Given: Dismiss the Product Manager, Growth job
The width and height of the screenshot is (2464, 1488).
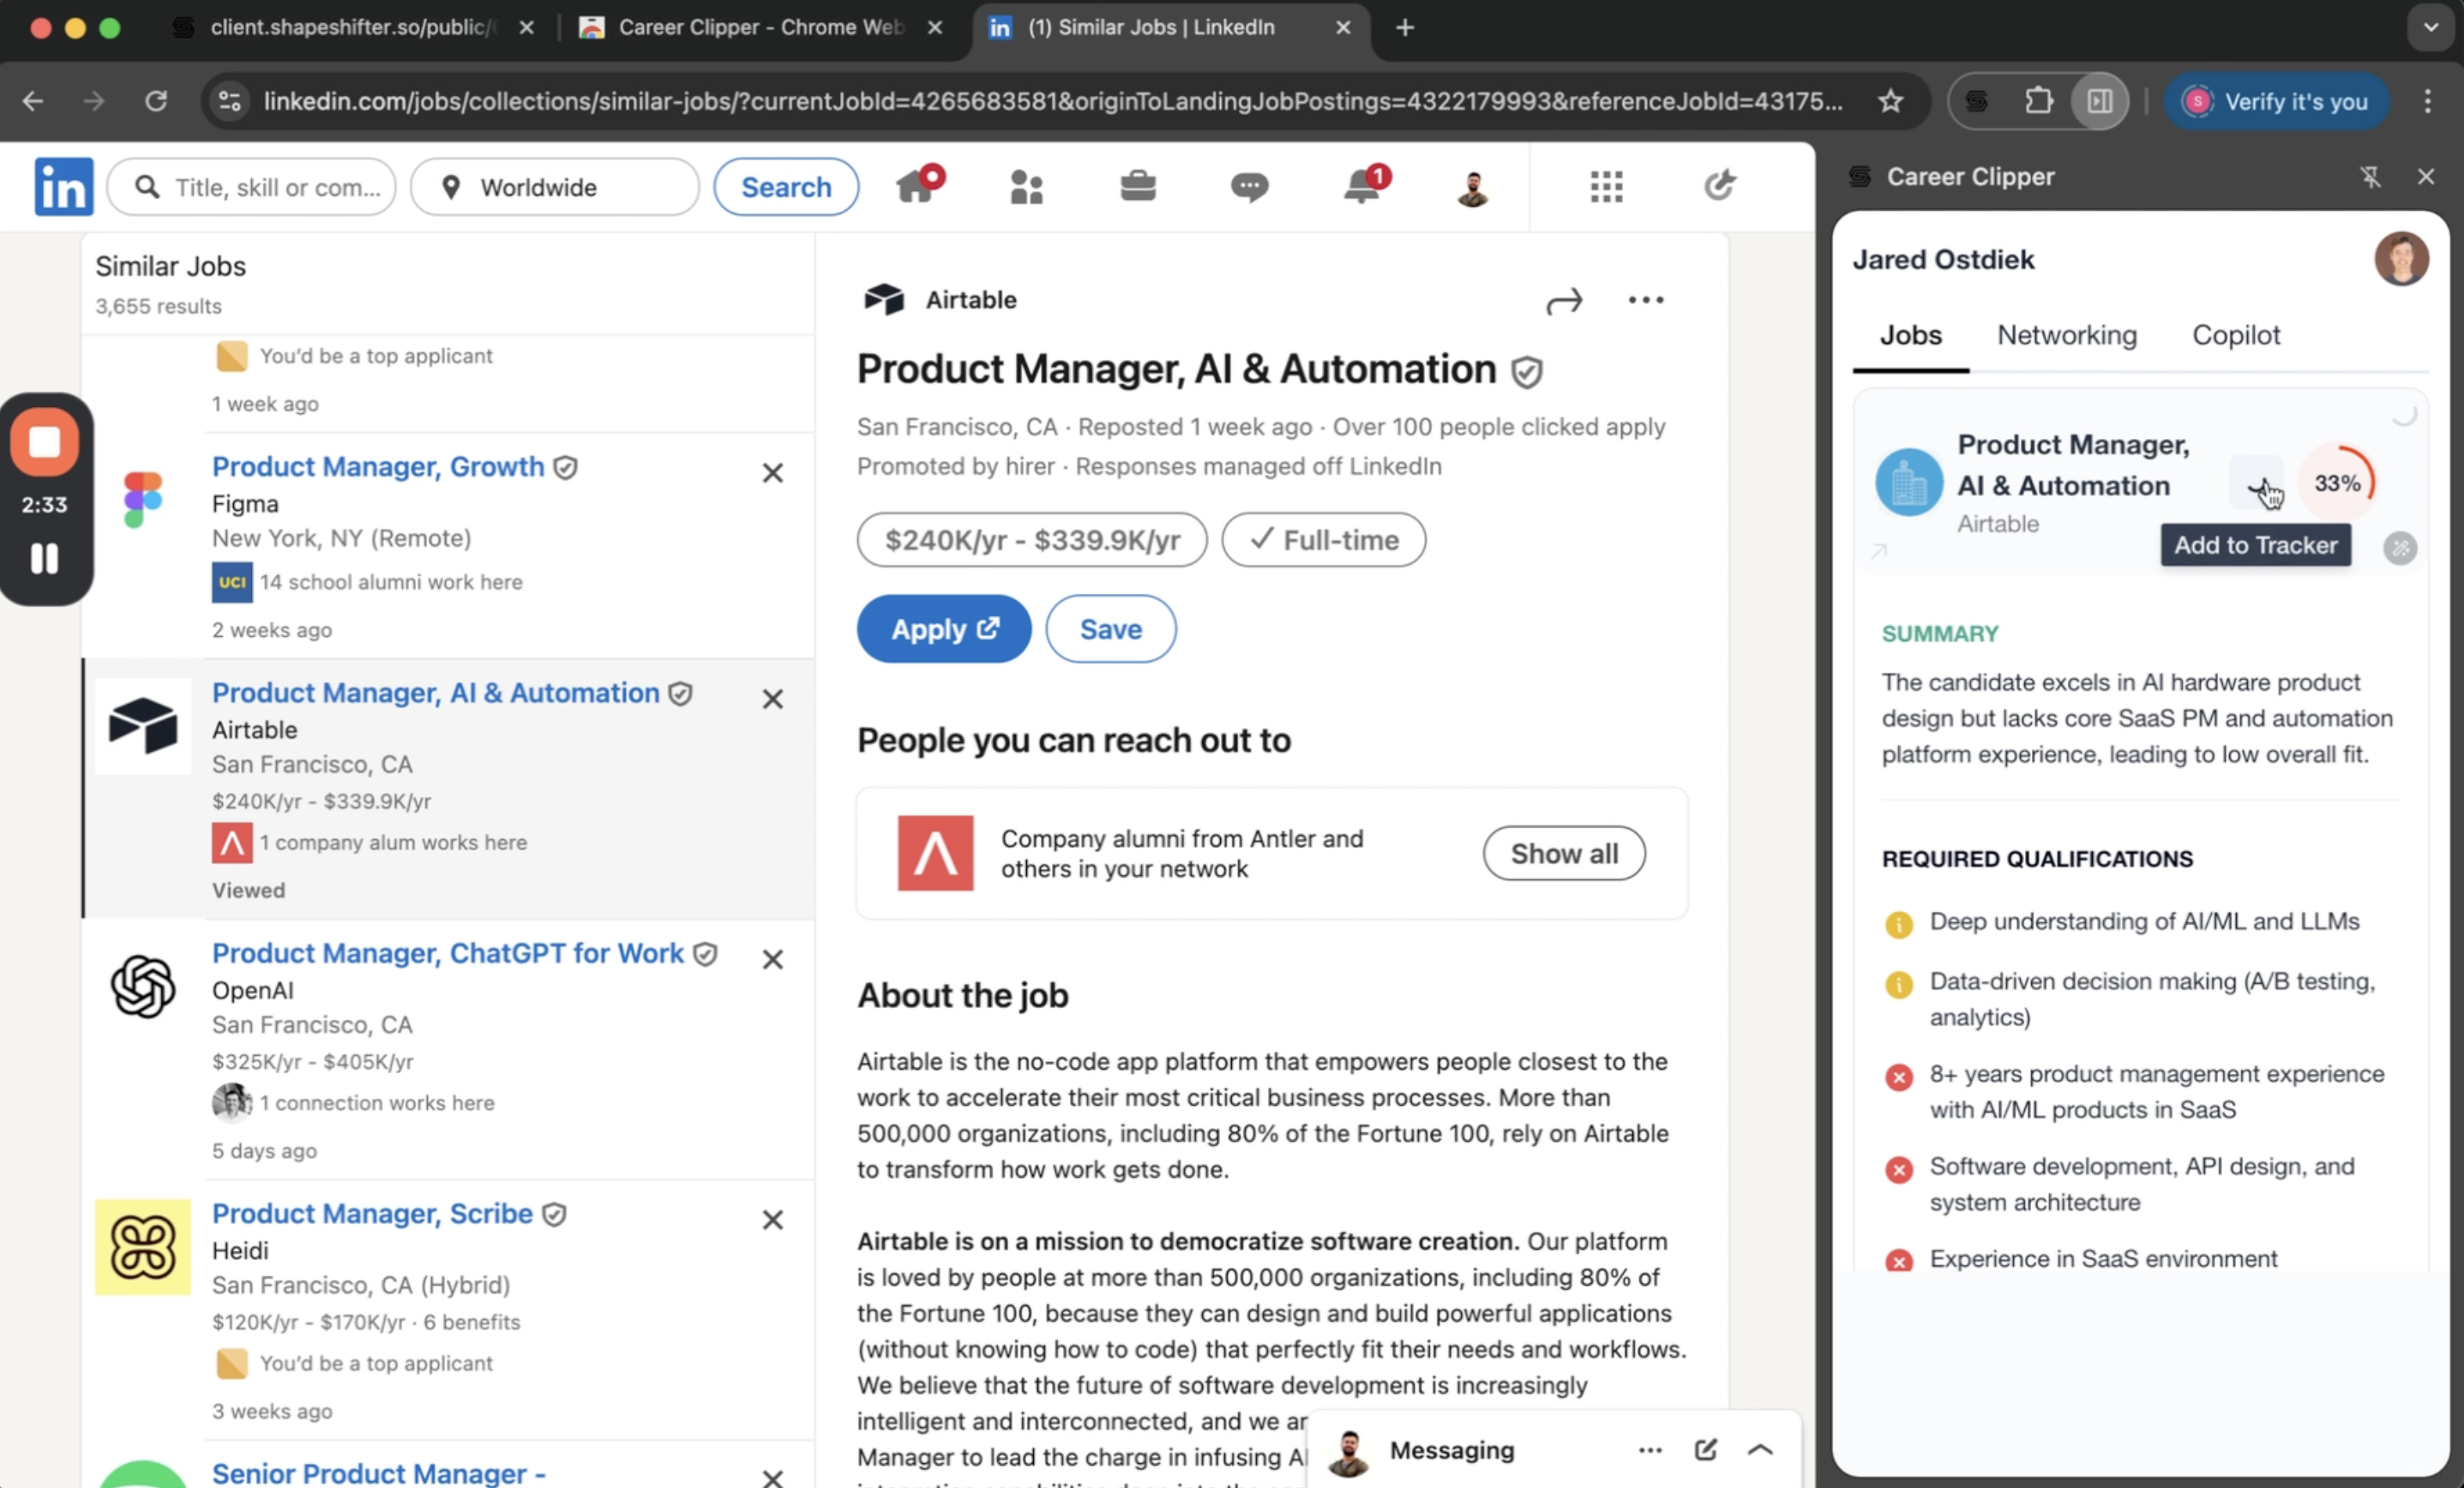Looking at the screenshot, I should pos(772,473).
